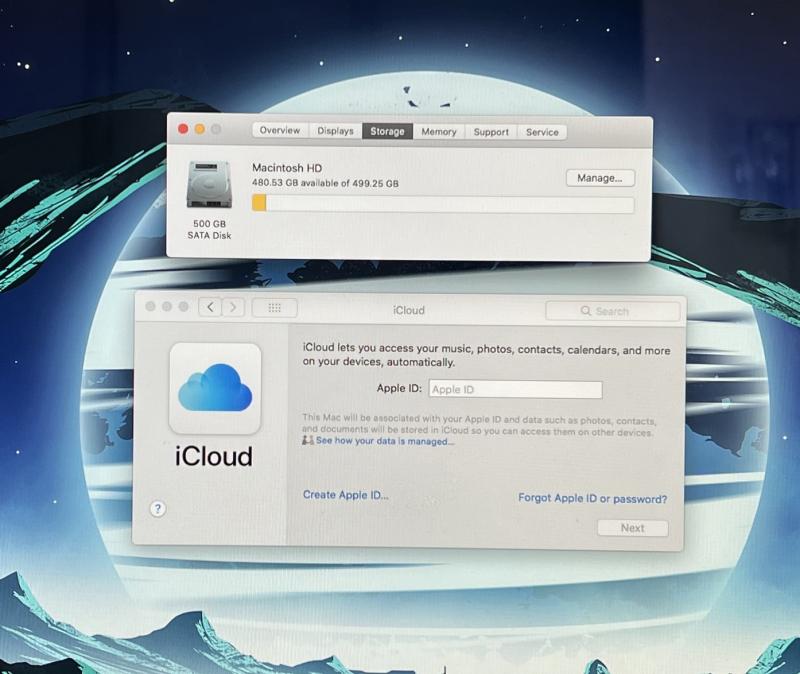Click the '500 GB' disk label

point(209,223)
